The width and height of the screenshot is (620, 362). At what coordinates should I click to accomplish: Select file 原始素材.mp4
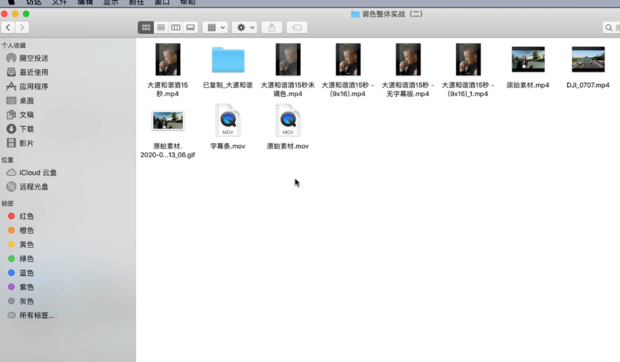pyautogui.click(x=528, y=60)
